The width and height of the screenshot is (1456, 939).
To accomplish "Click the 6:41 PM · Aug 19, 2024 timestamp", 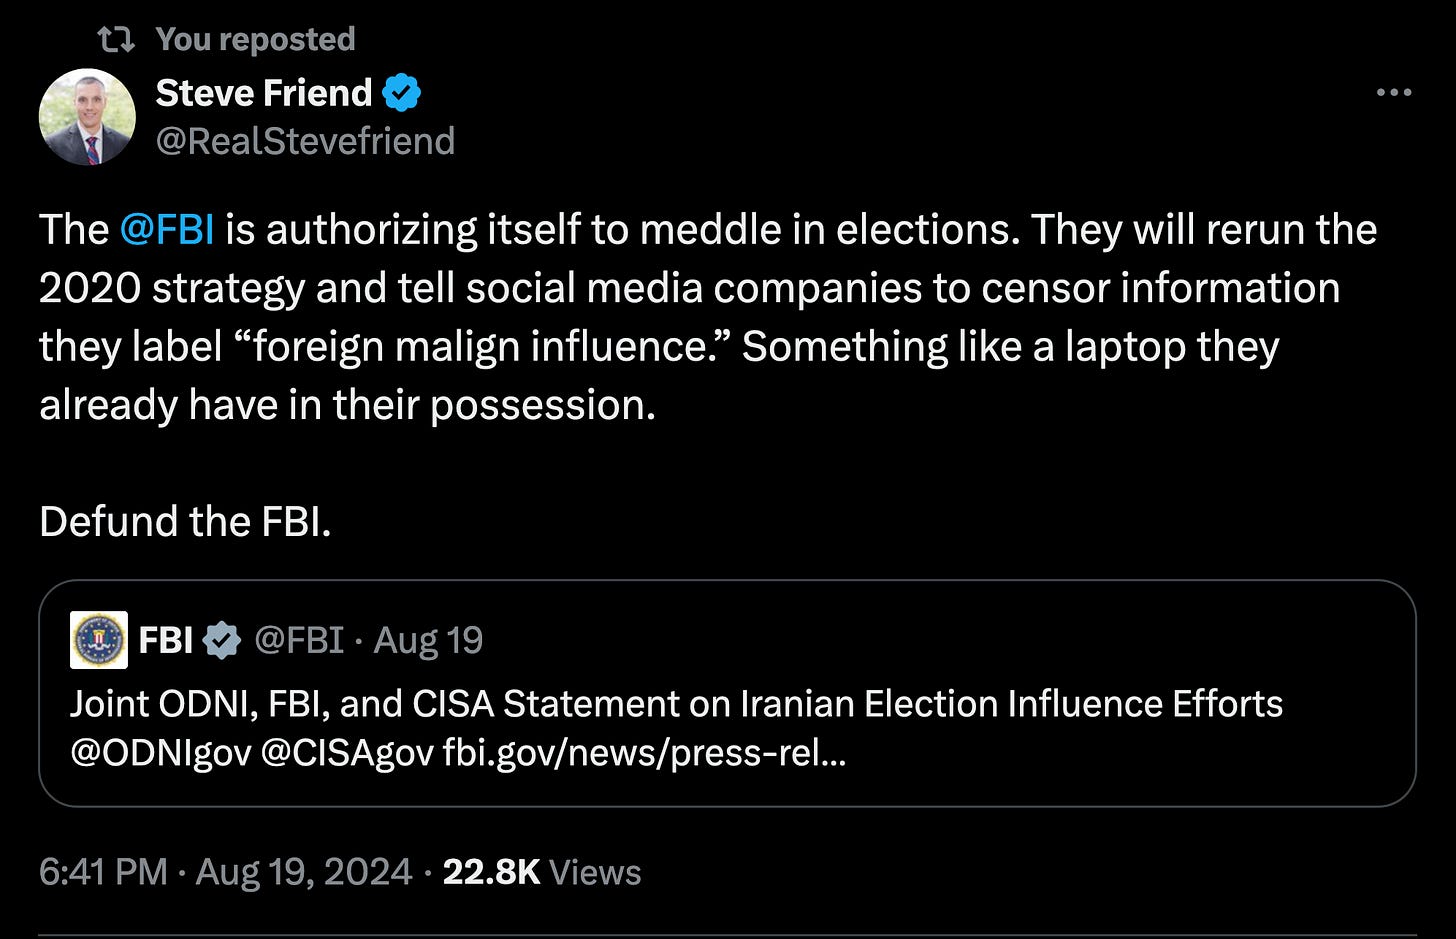I will point(225,872).
